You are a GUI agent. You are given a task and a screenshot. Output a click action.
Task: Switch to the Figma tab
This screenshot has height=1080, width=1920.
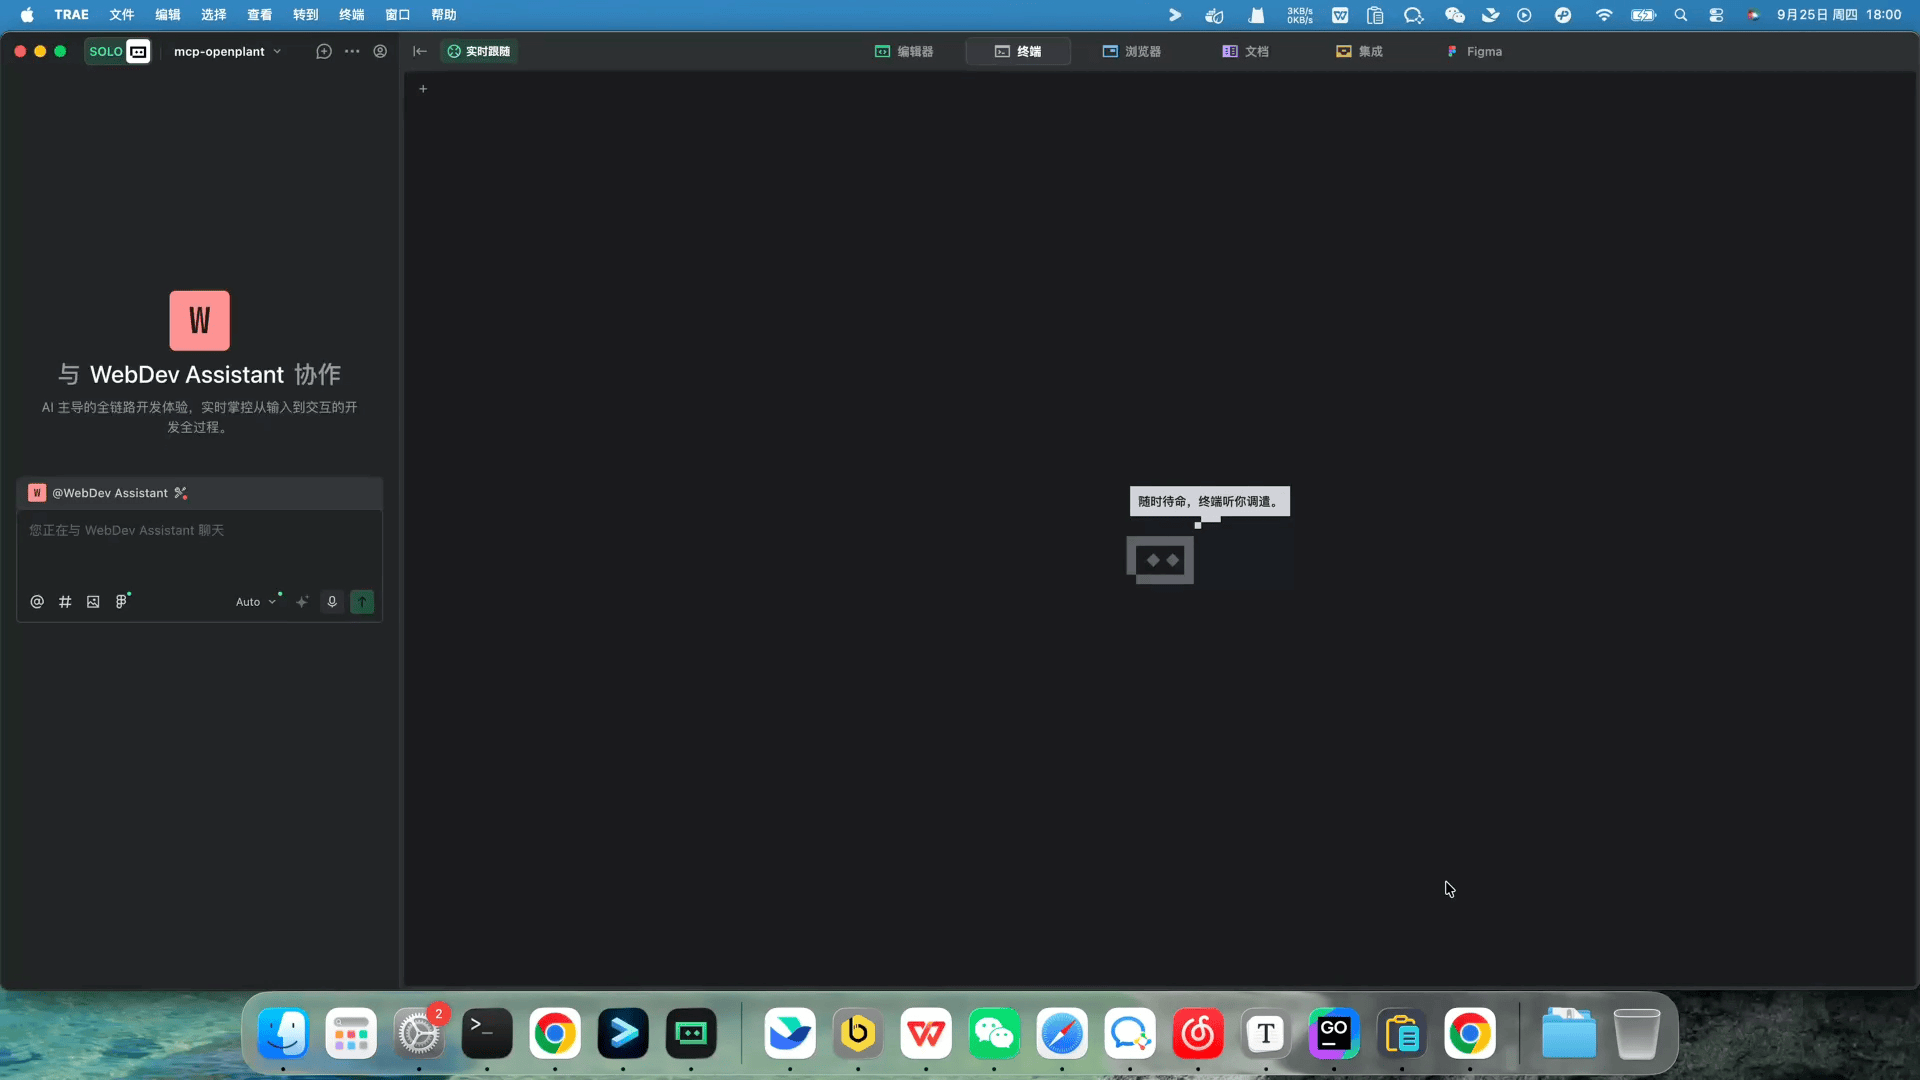point(1474,51)
